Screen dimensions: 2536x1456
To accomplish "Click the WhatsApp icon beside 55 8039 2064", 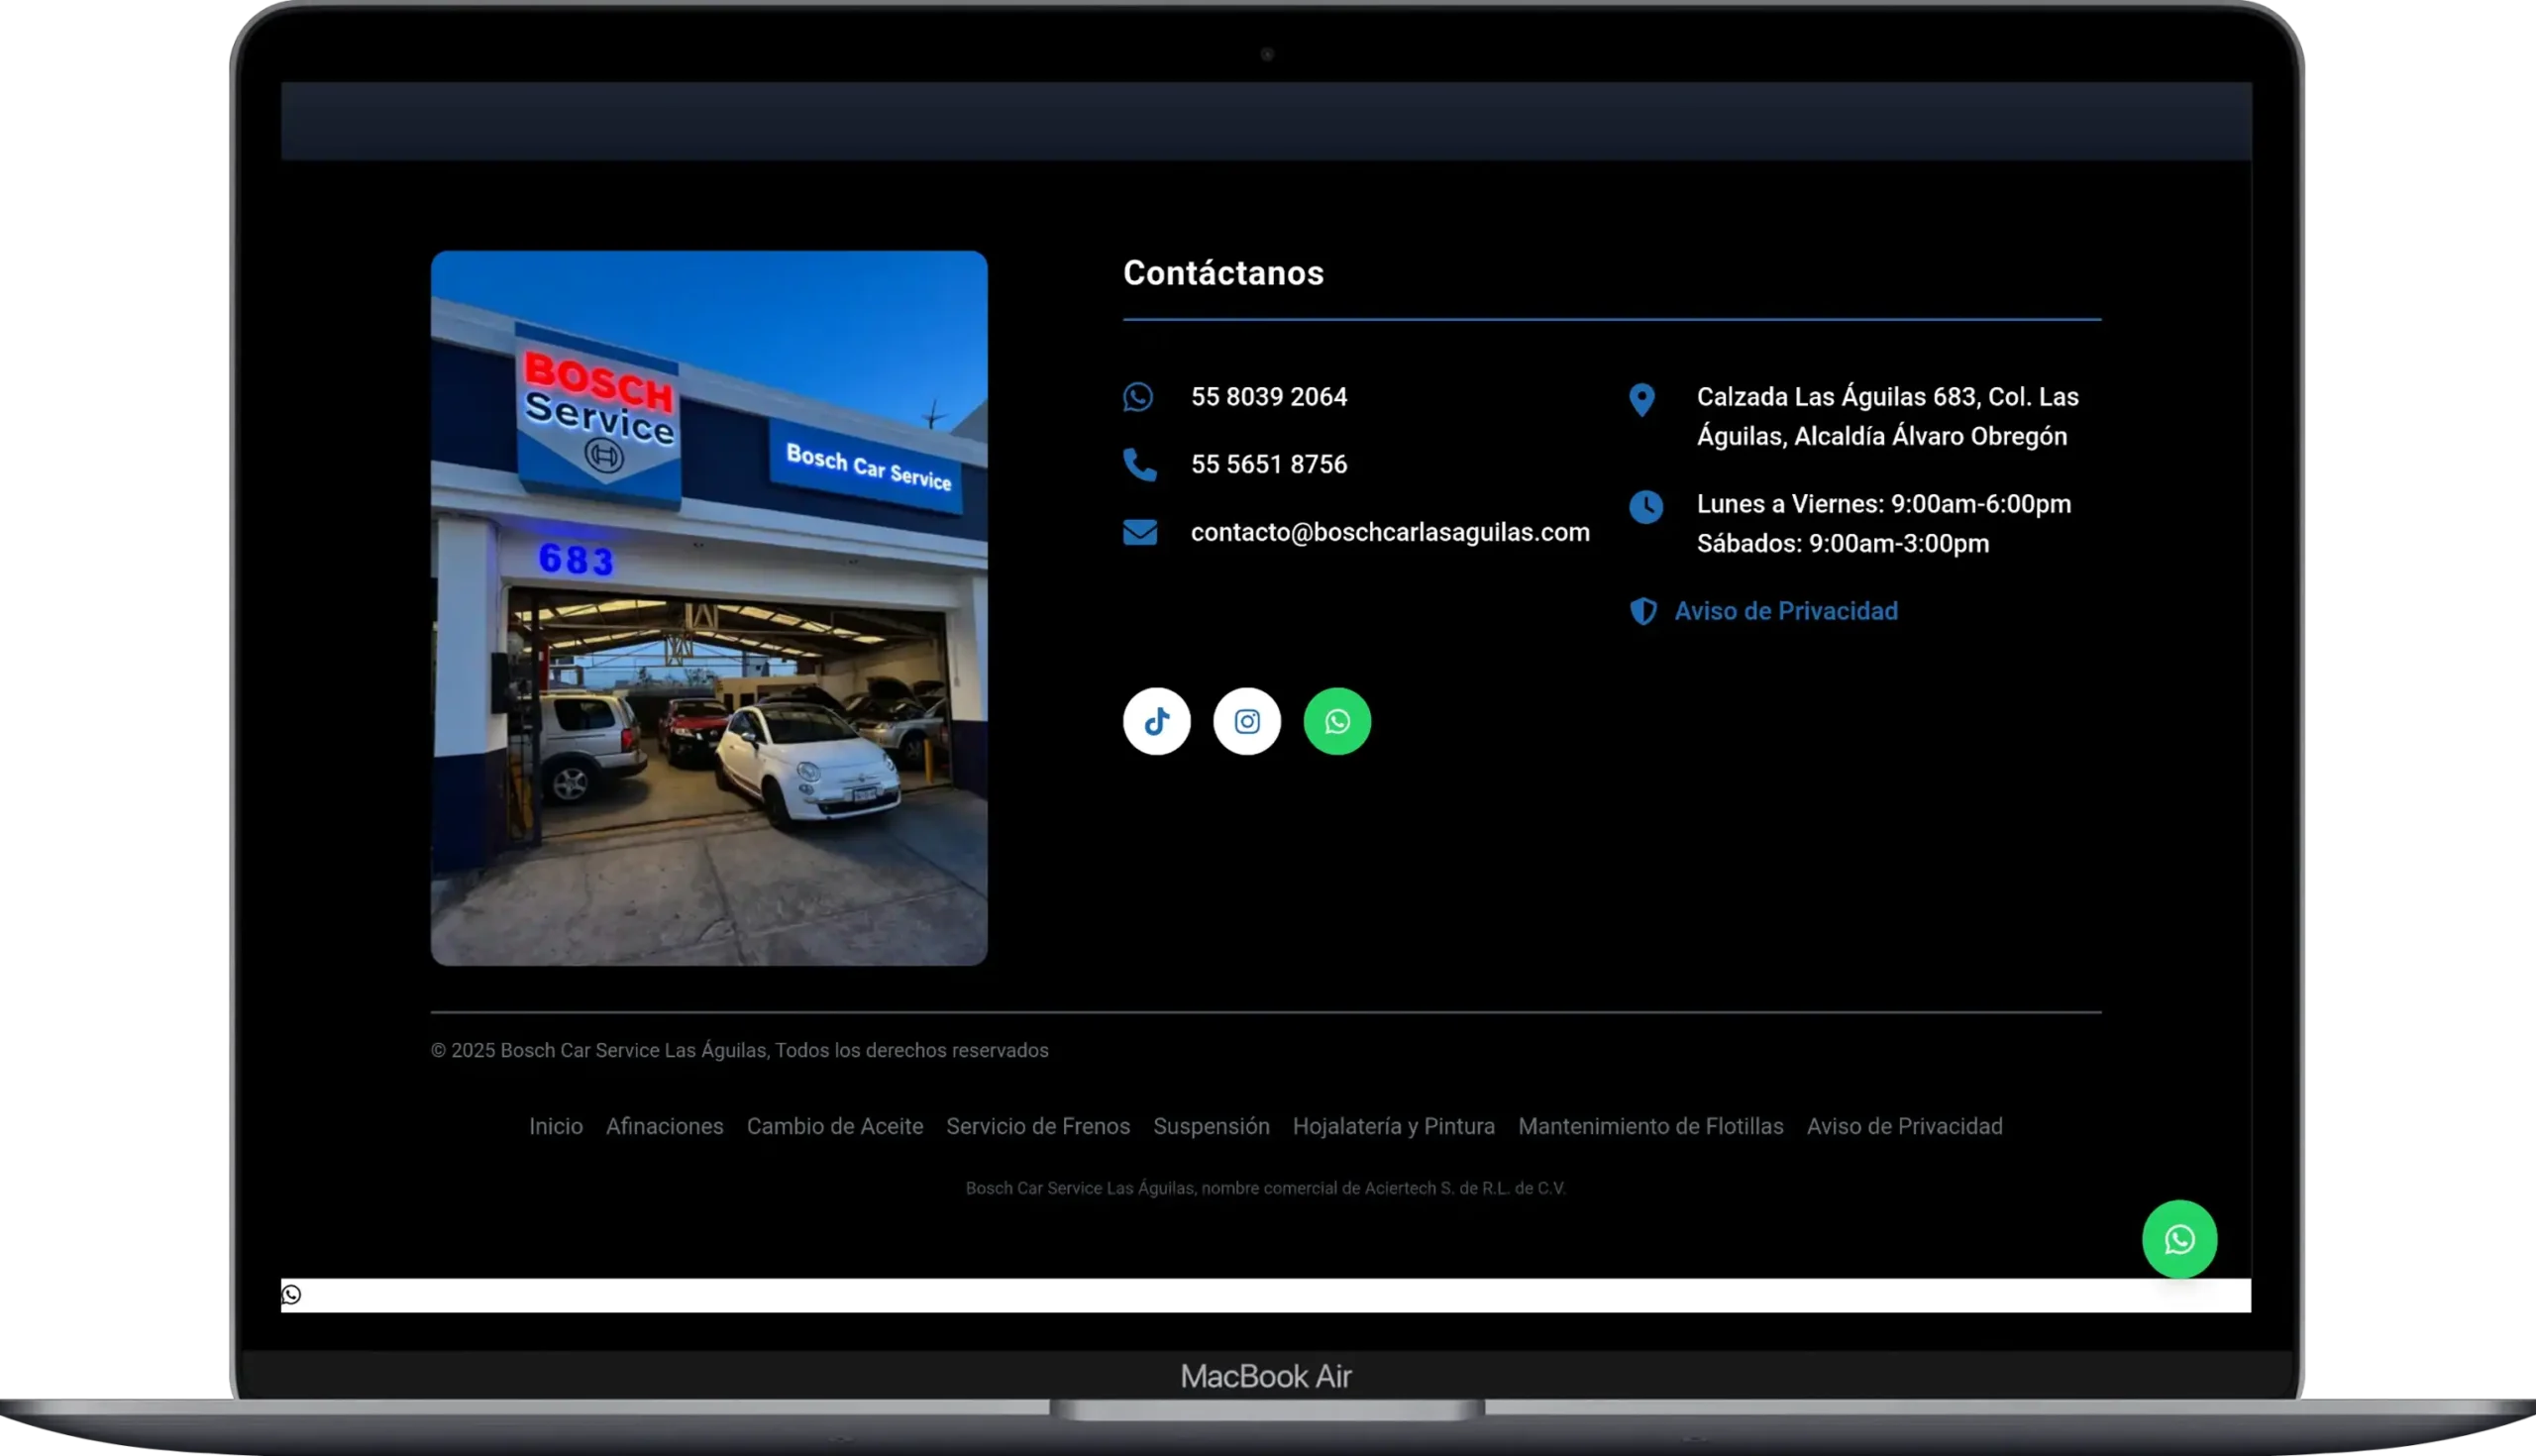I will coord(1138,397).
